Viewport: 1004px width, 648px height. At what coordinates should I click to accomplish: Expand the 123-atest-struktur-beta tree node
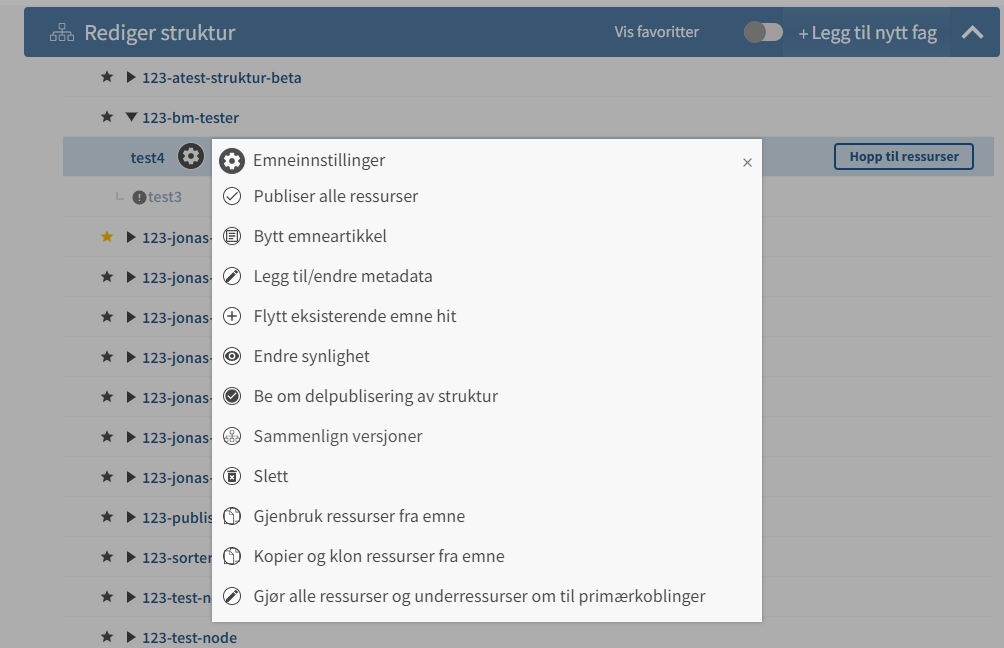click(x=131, y=77)
